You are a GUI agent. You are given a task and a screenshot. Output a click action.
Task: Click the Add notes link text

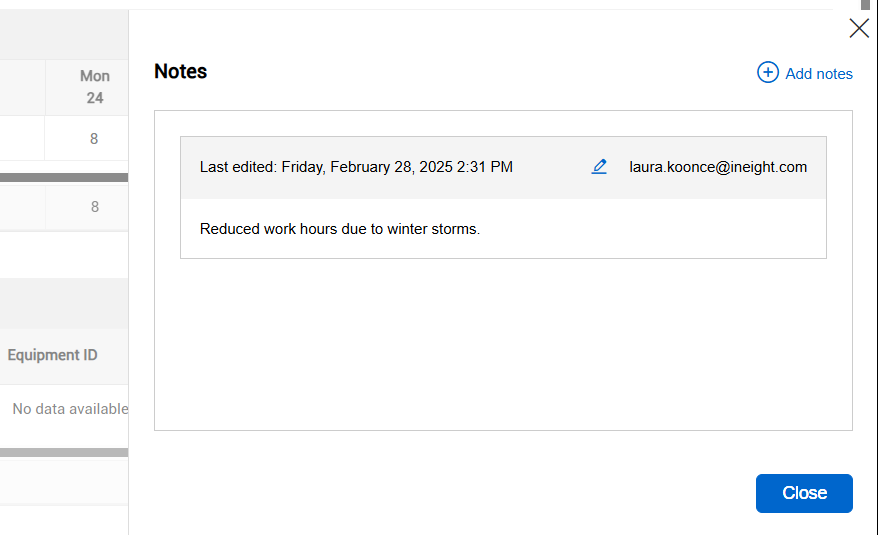[x=819, y=73]
